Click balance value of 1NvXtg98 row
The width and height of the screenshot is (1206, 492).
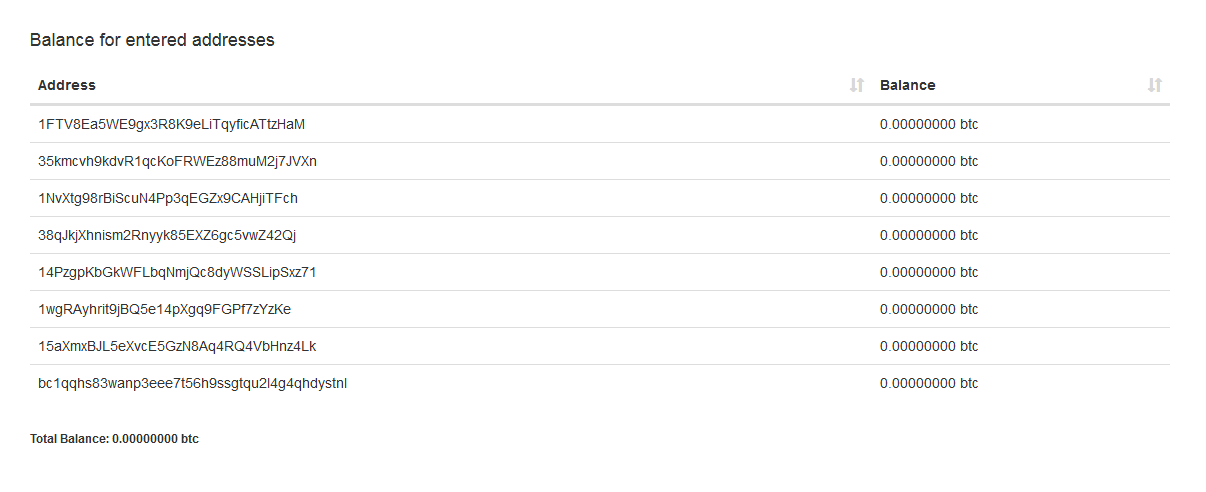click(929, 198)
